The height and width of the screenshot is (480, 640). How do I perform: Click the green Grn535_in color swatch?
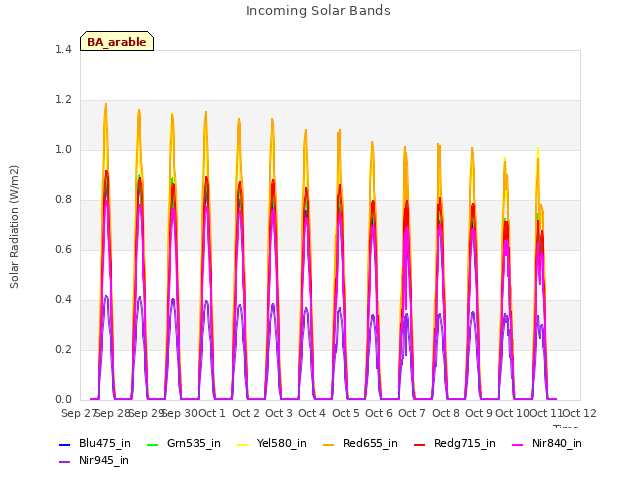tap(152, 444)
